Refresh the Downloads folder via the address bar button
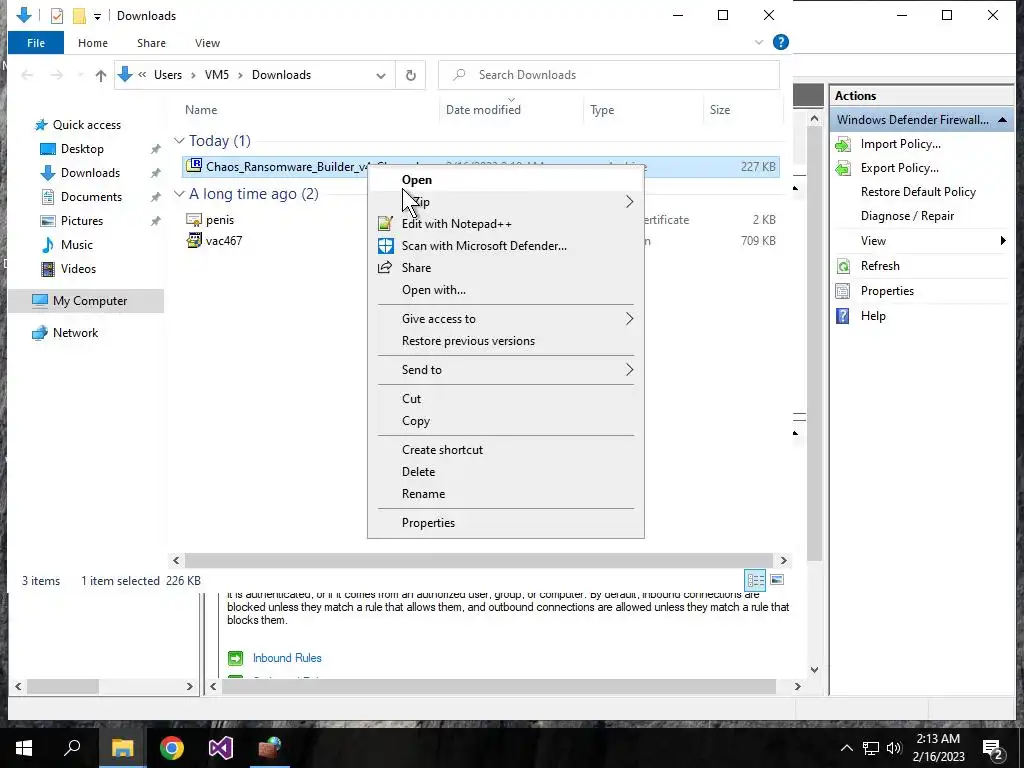 (411, 75)
